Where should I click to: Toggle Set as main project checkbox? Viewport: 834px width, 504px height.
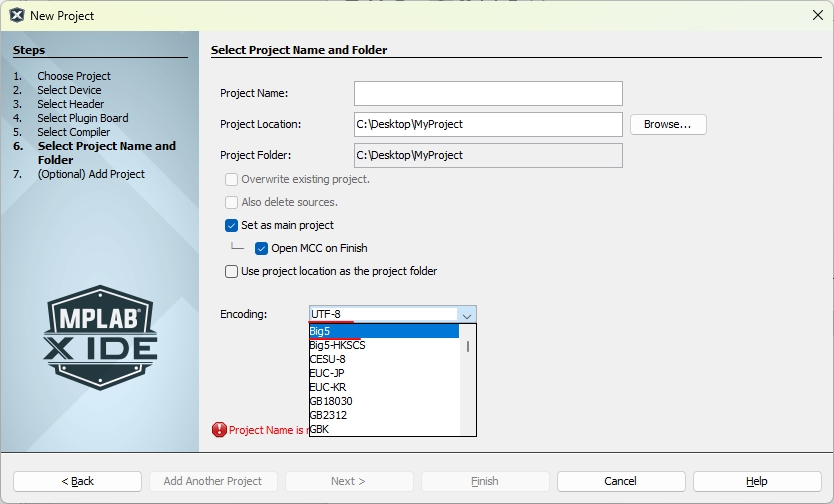tap(231, 225)
